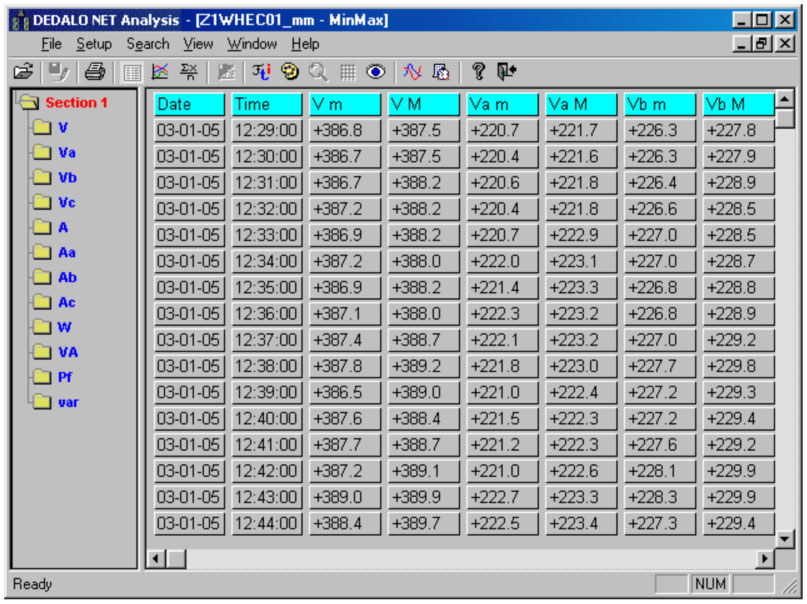Viewport: 807px width, 604px height.
Task: Click the 12:38:00 time cell
Action: click(266, 366)
